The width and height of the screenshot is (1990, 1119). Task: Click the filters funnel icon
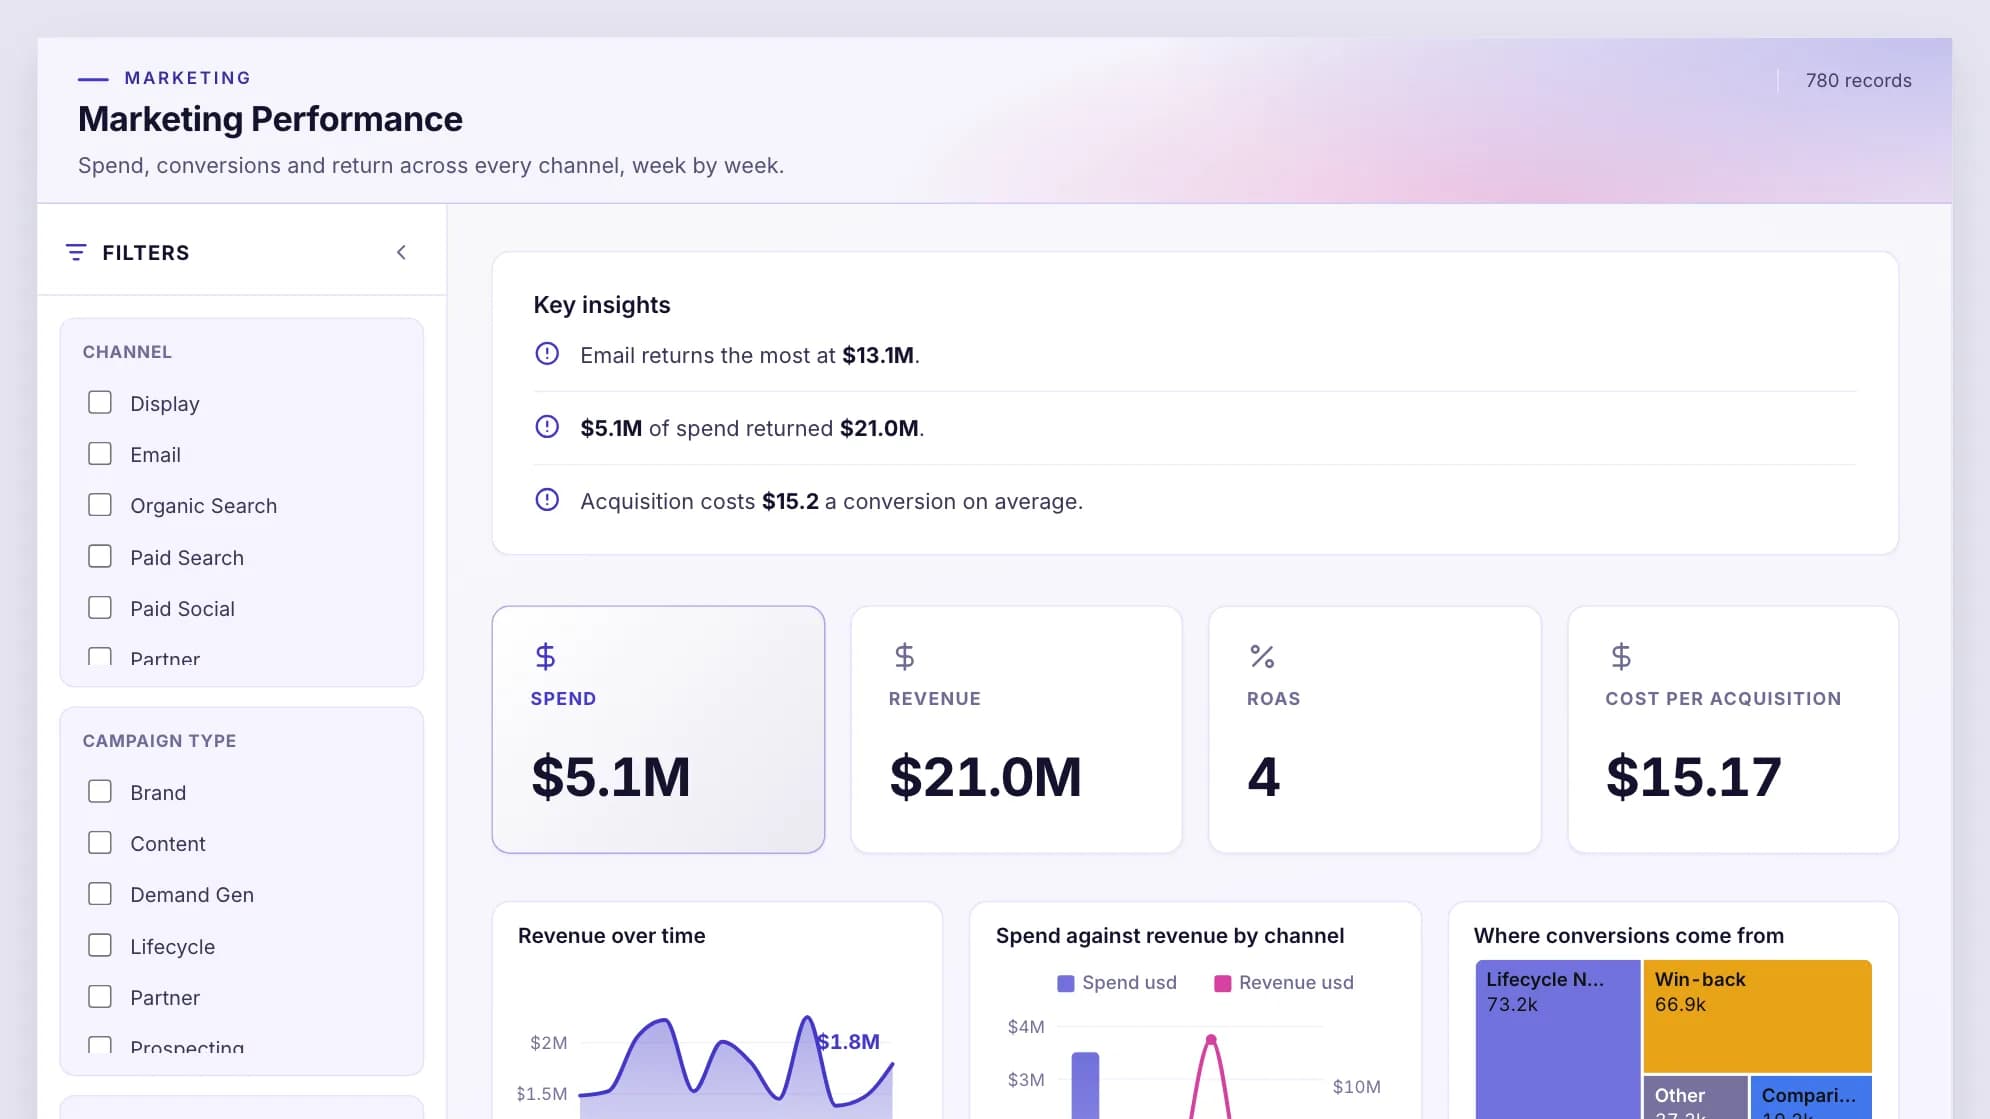(76, 252)
